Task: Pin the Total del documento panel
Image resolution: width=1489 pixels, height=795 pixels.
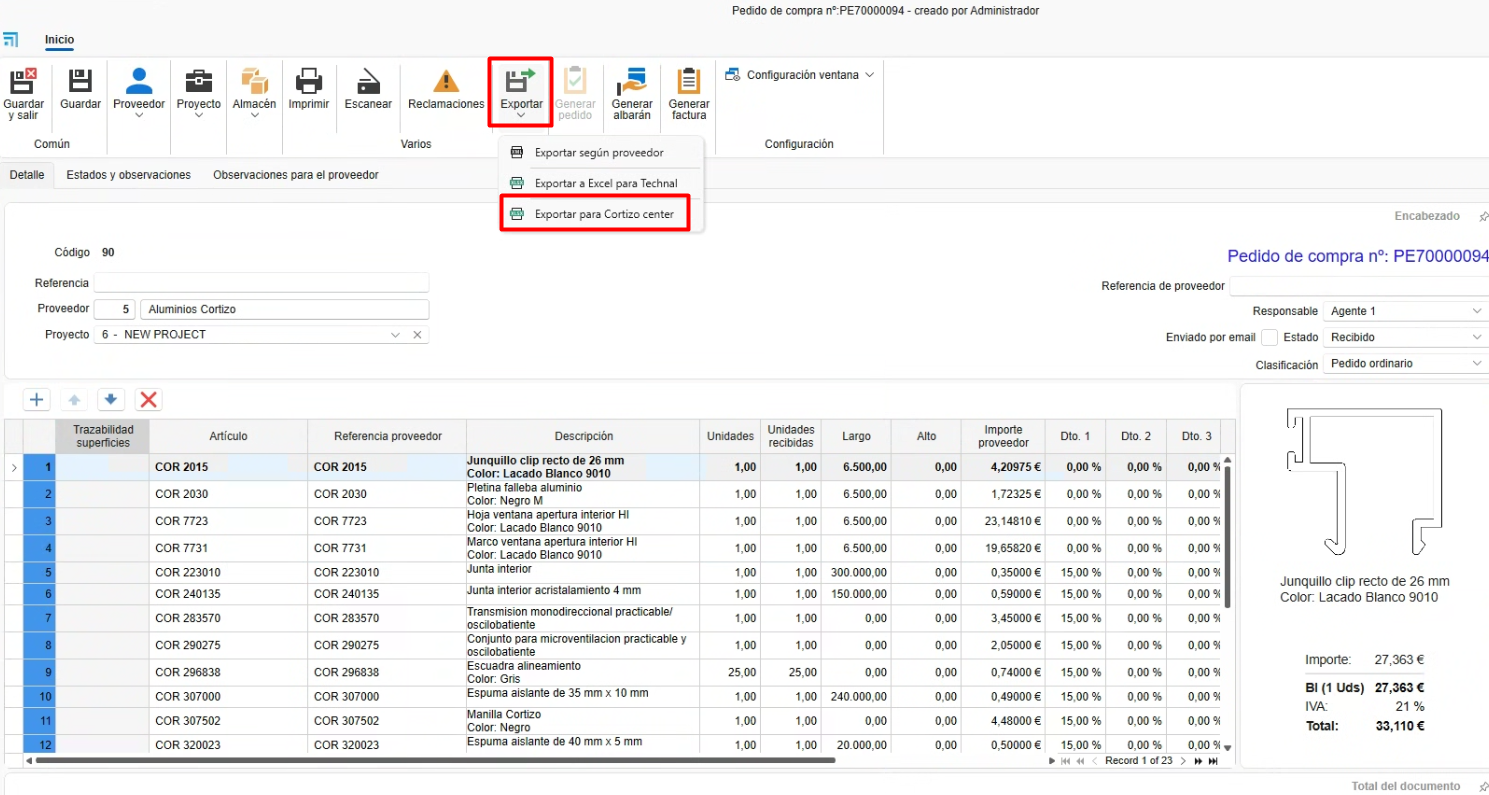Action: tap(1483, 787)
